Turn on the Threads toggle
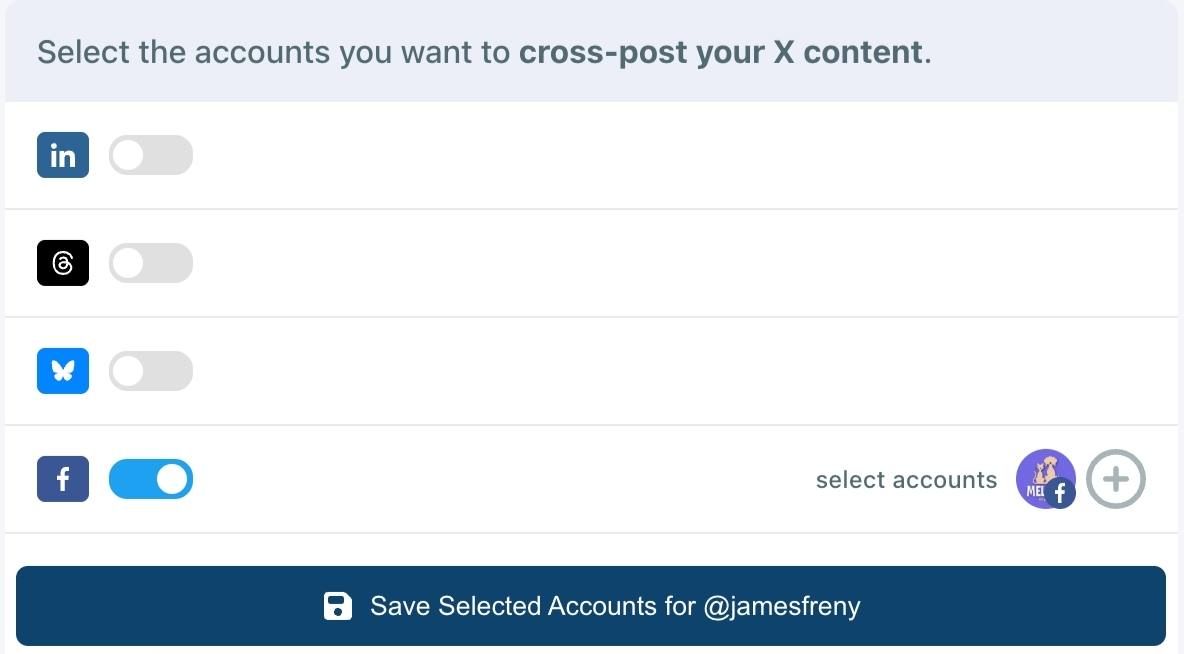This screenshot has width=1184, height=654. click(151, 263)
